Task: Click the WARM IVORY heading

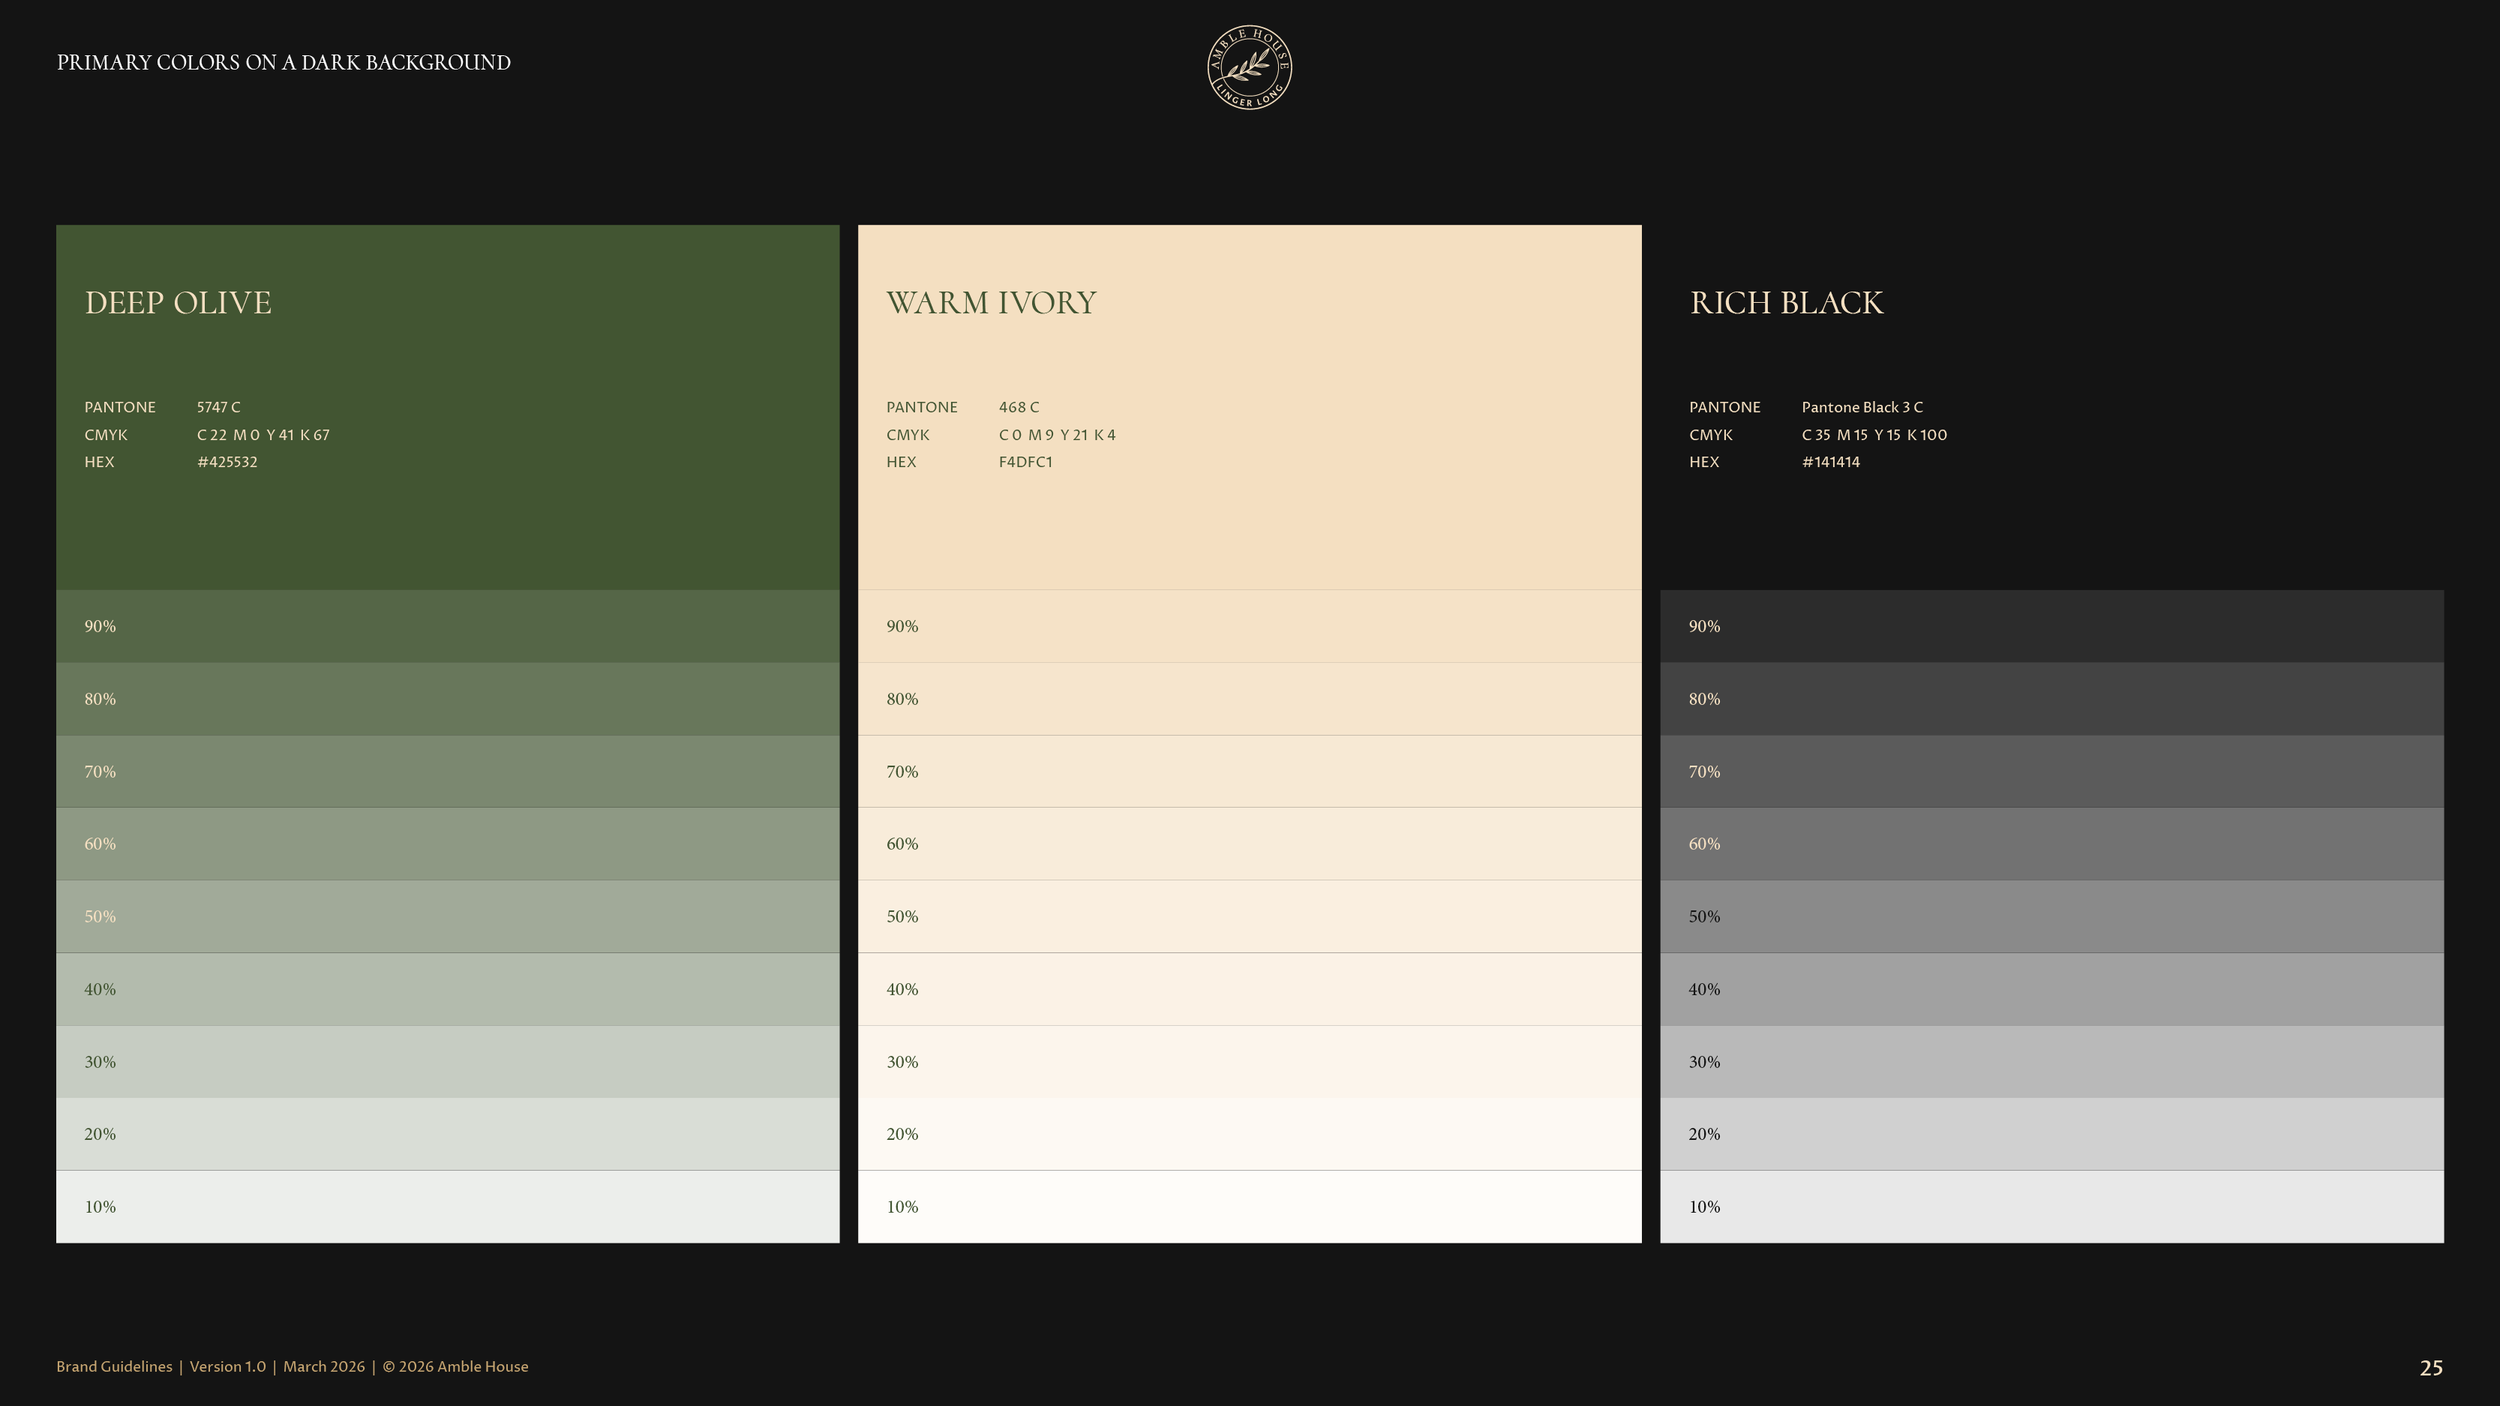Action: tap(991, 302)
